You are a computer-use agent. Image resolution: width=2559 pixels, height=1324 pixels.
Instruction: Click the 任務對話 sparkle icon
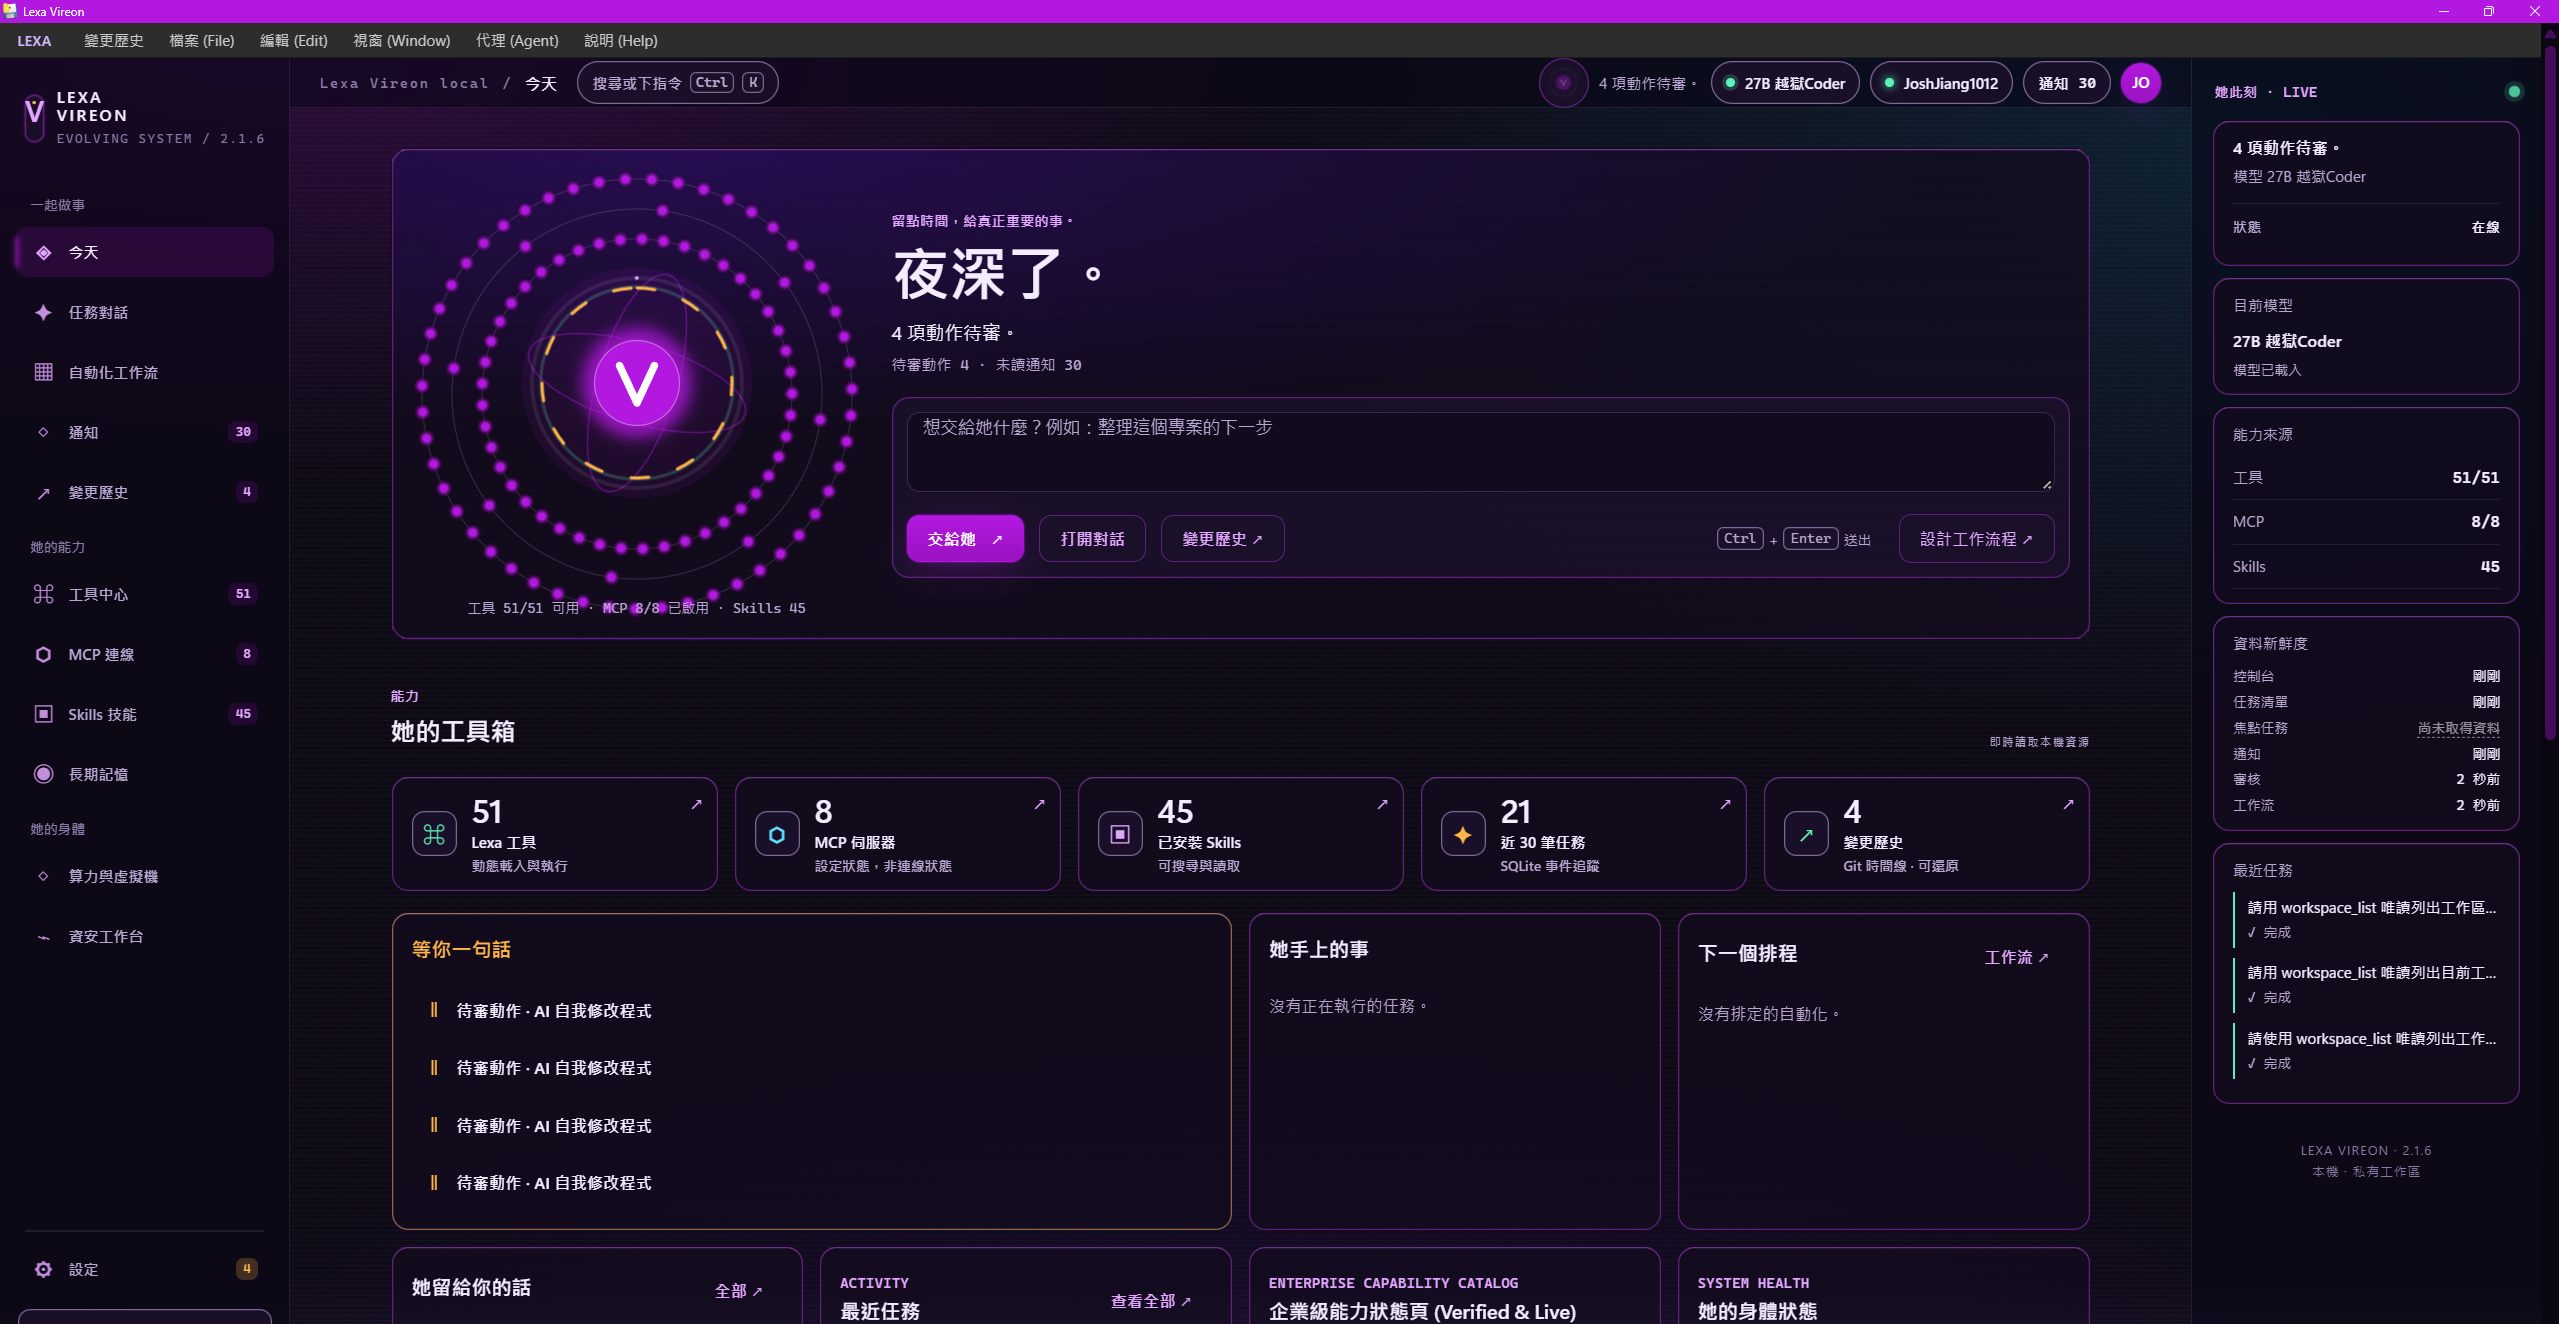43,312
